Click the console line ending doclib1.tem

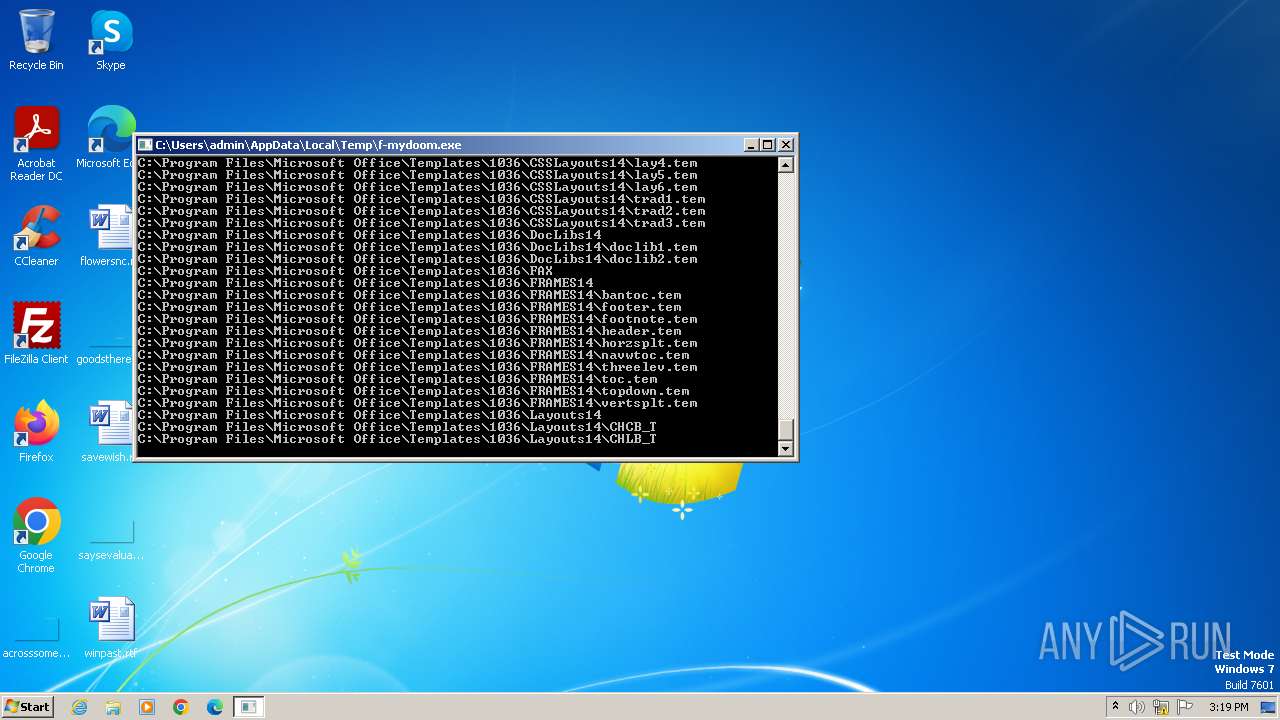[417, 247]
